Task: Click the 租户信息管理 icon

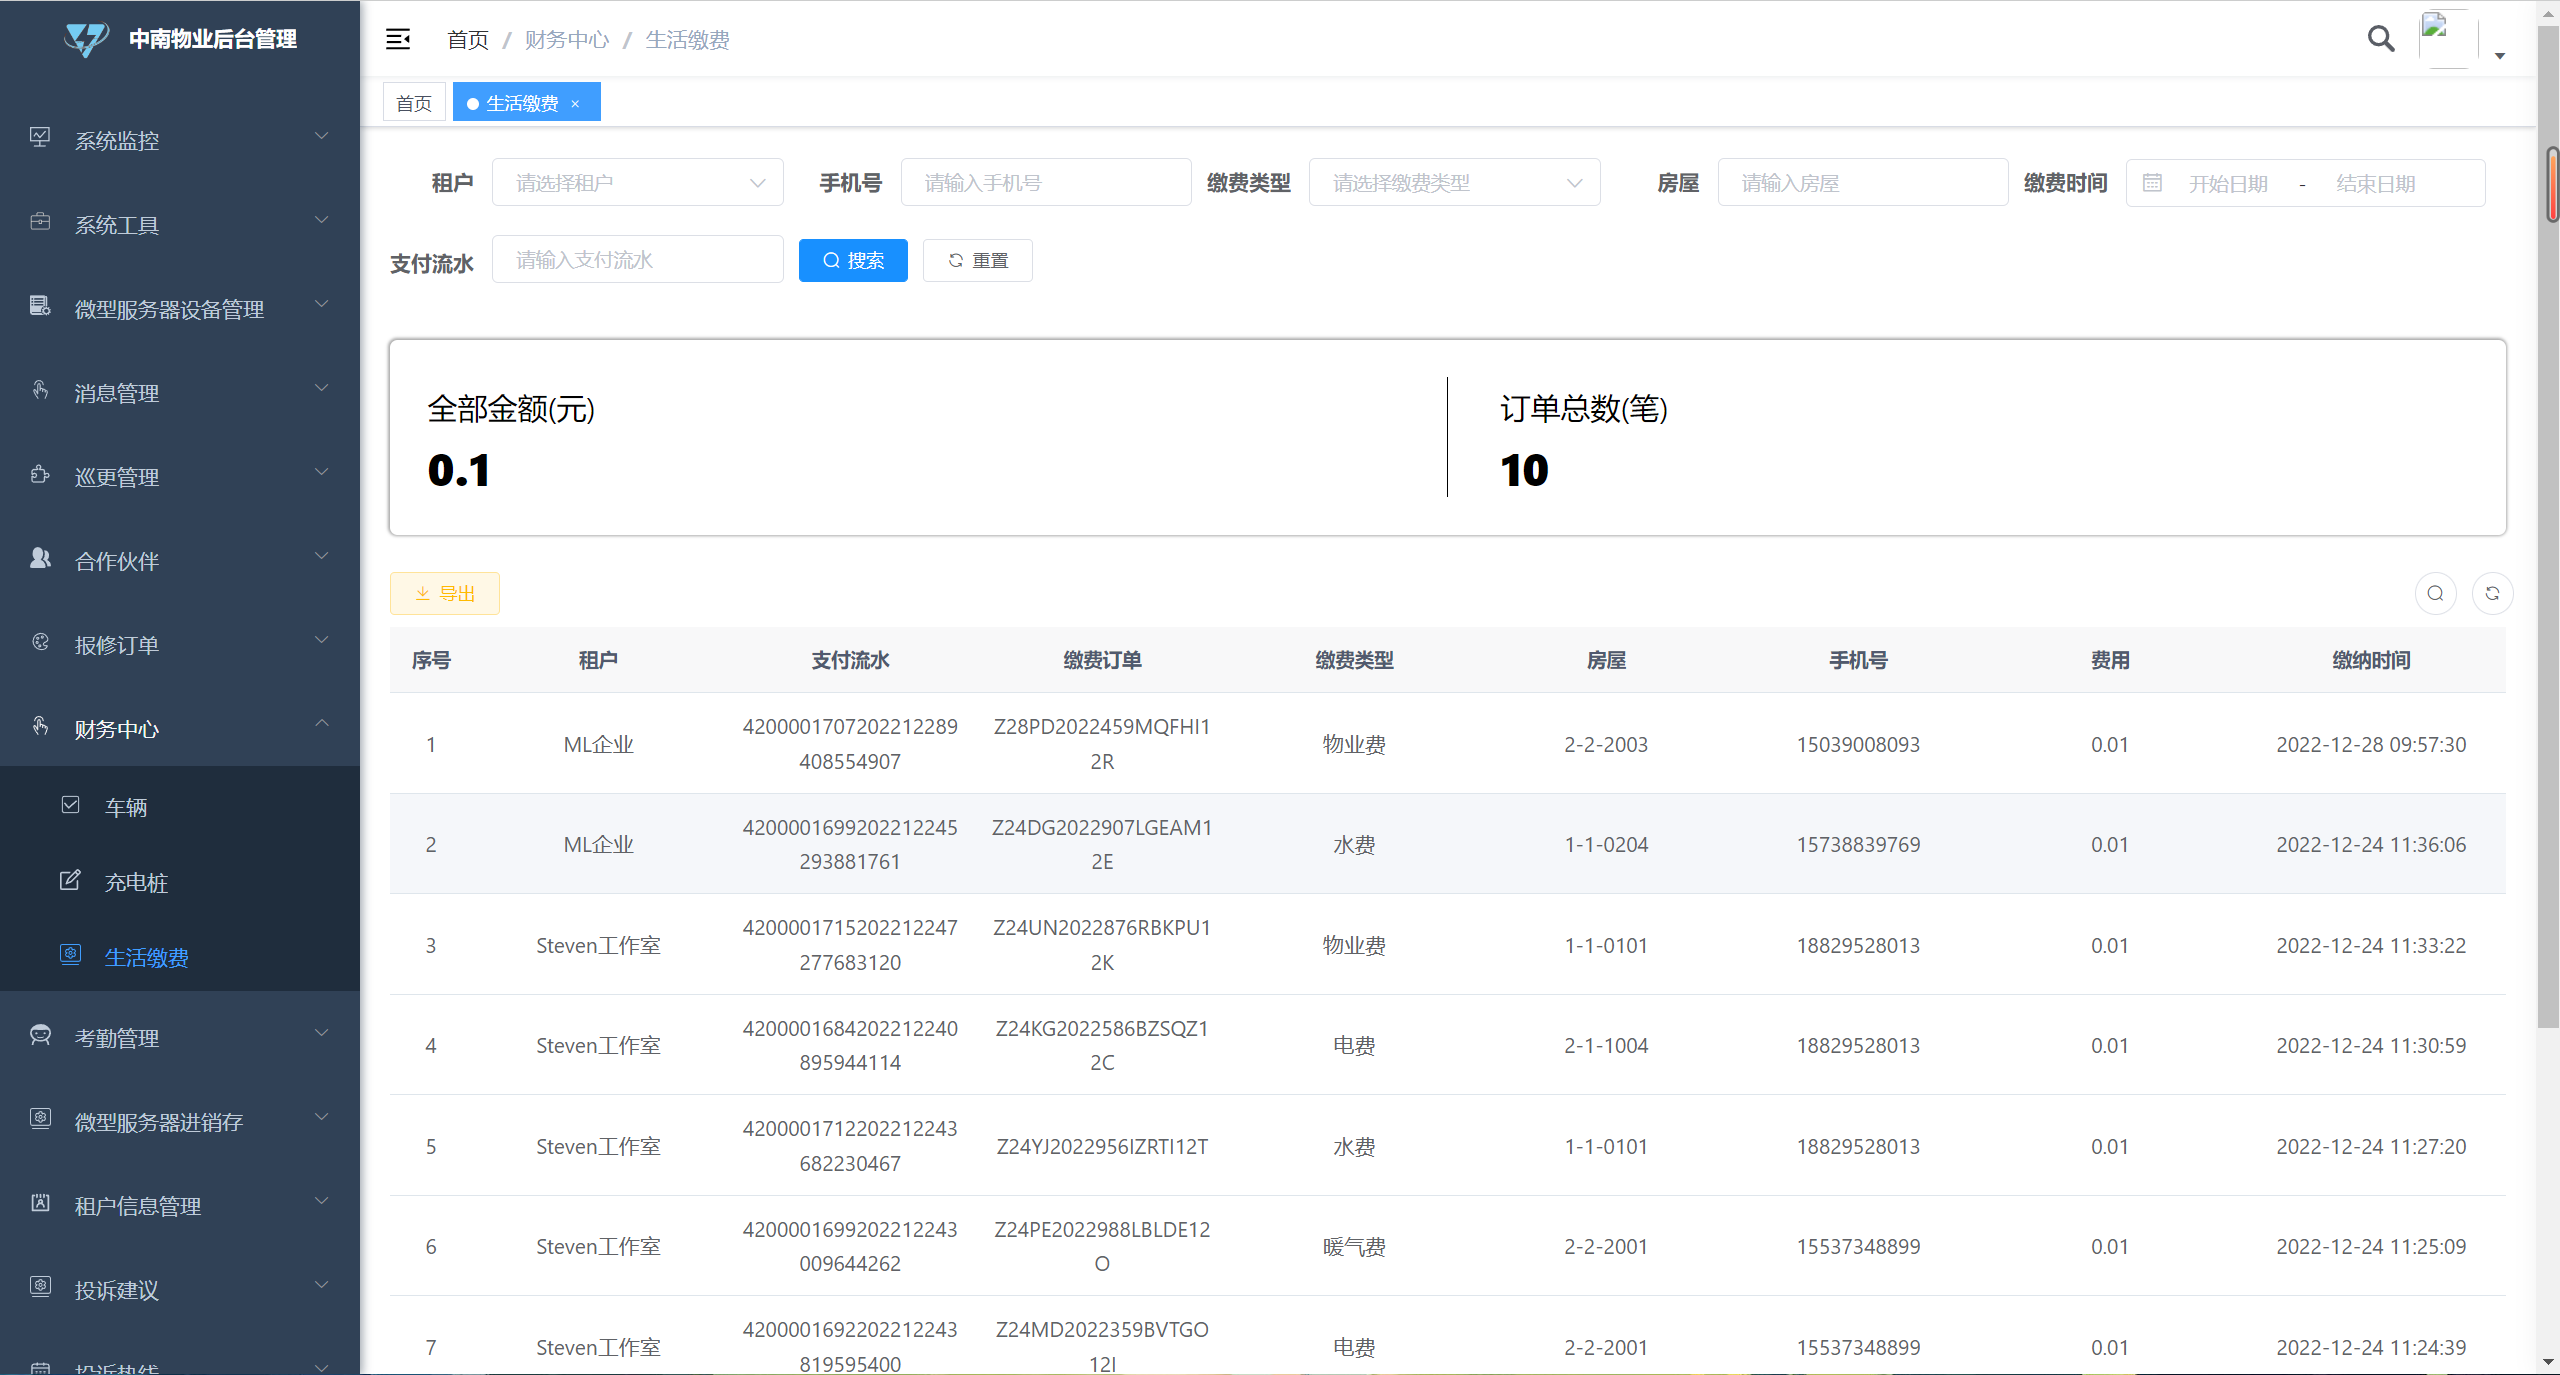Action: (x=40, y=1202)
